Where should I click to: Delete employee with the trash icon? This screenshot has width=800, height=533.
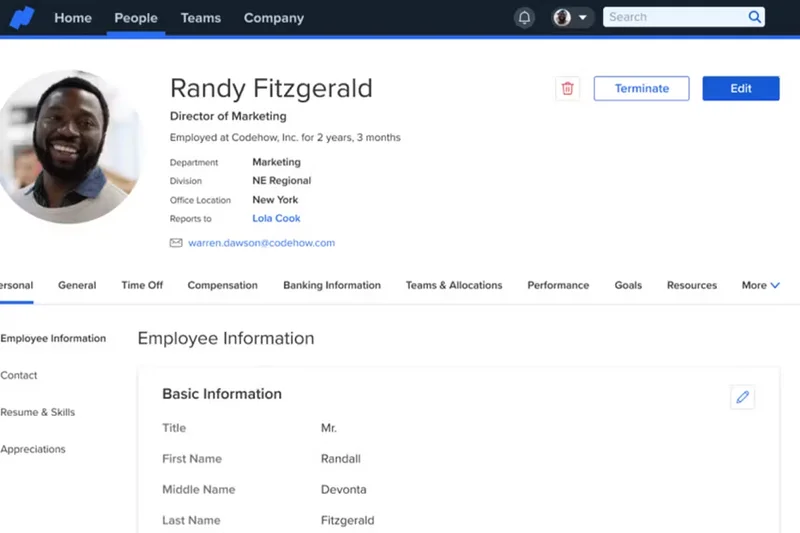[567, 88]
